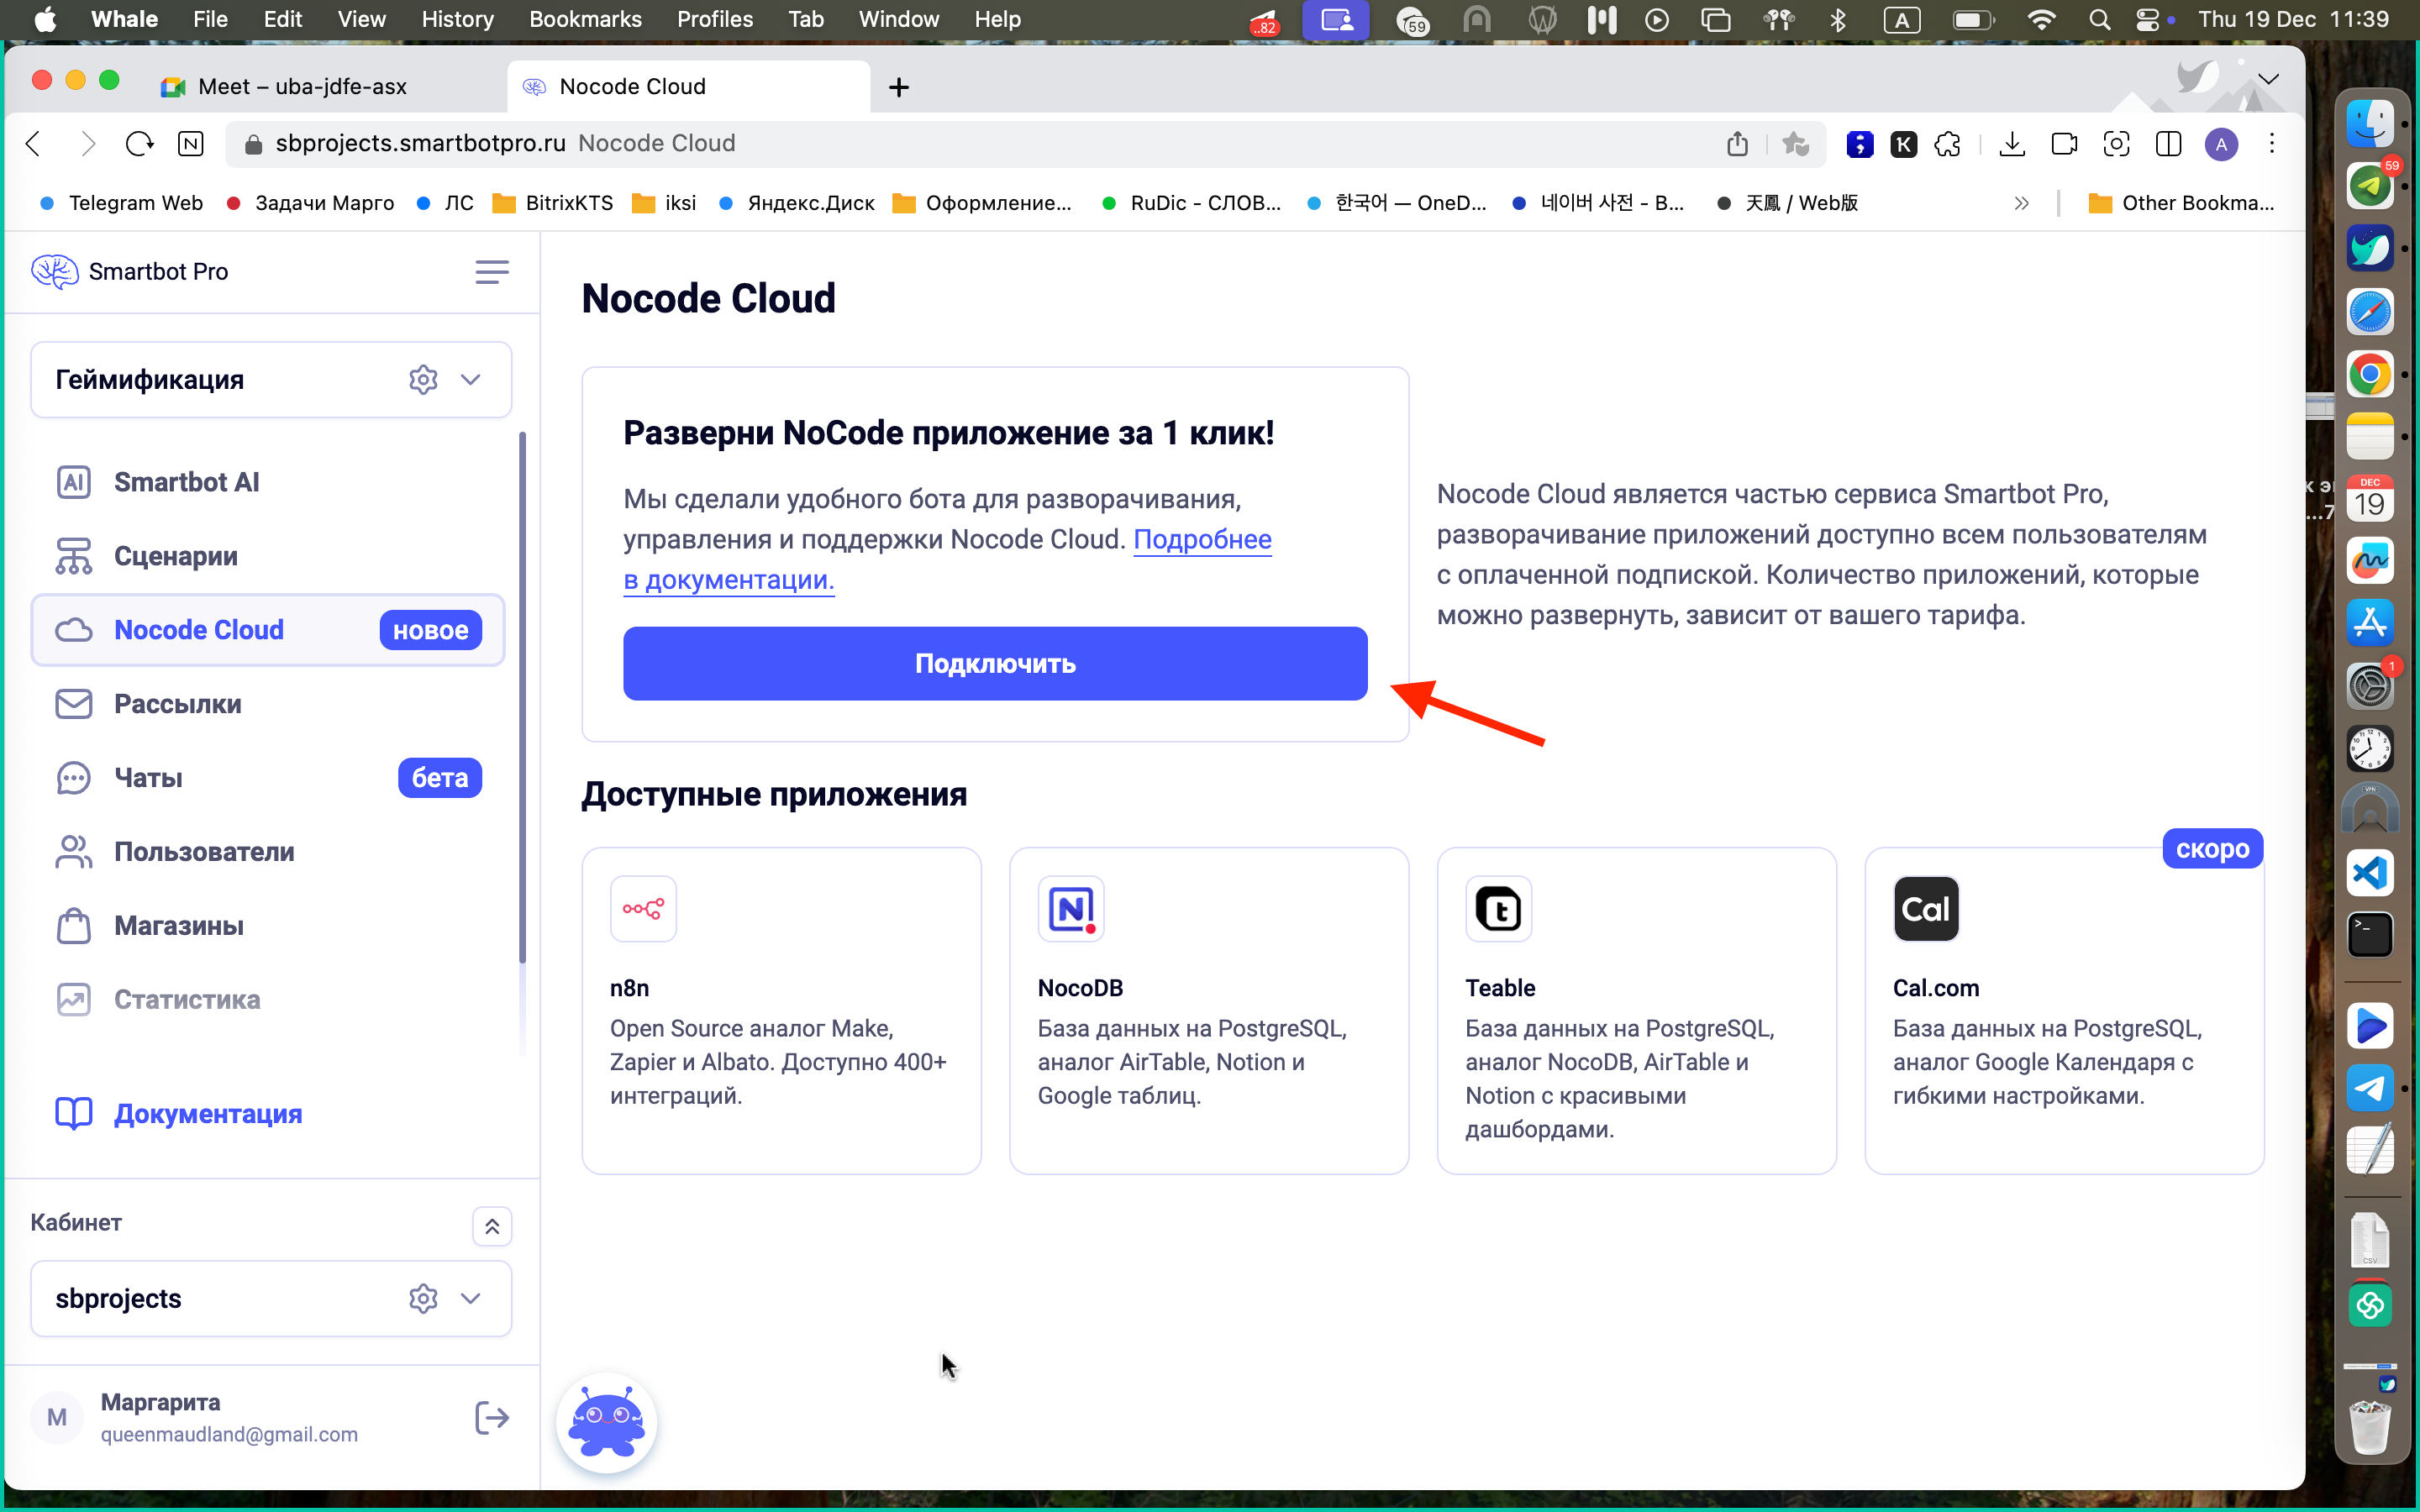Open BitrixKTS bookmark folder
The width and height of the screenshot is (2420, 1512).
(x=553, y=203)
